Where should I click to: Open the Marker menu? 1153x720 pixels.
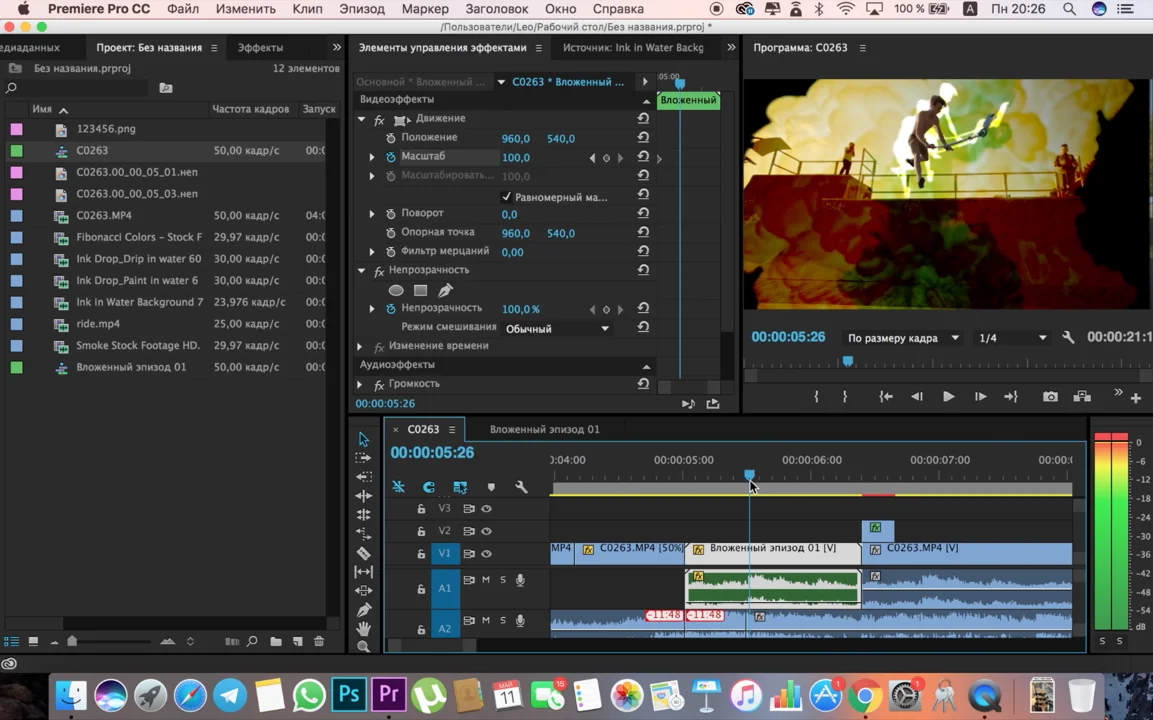click(x=425, y=9)
